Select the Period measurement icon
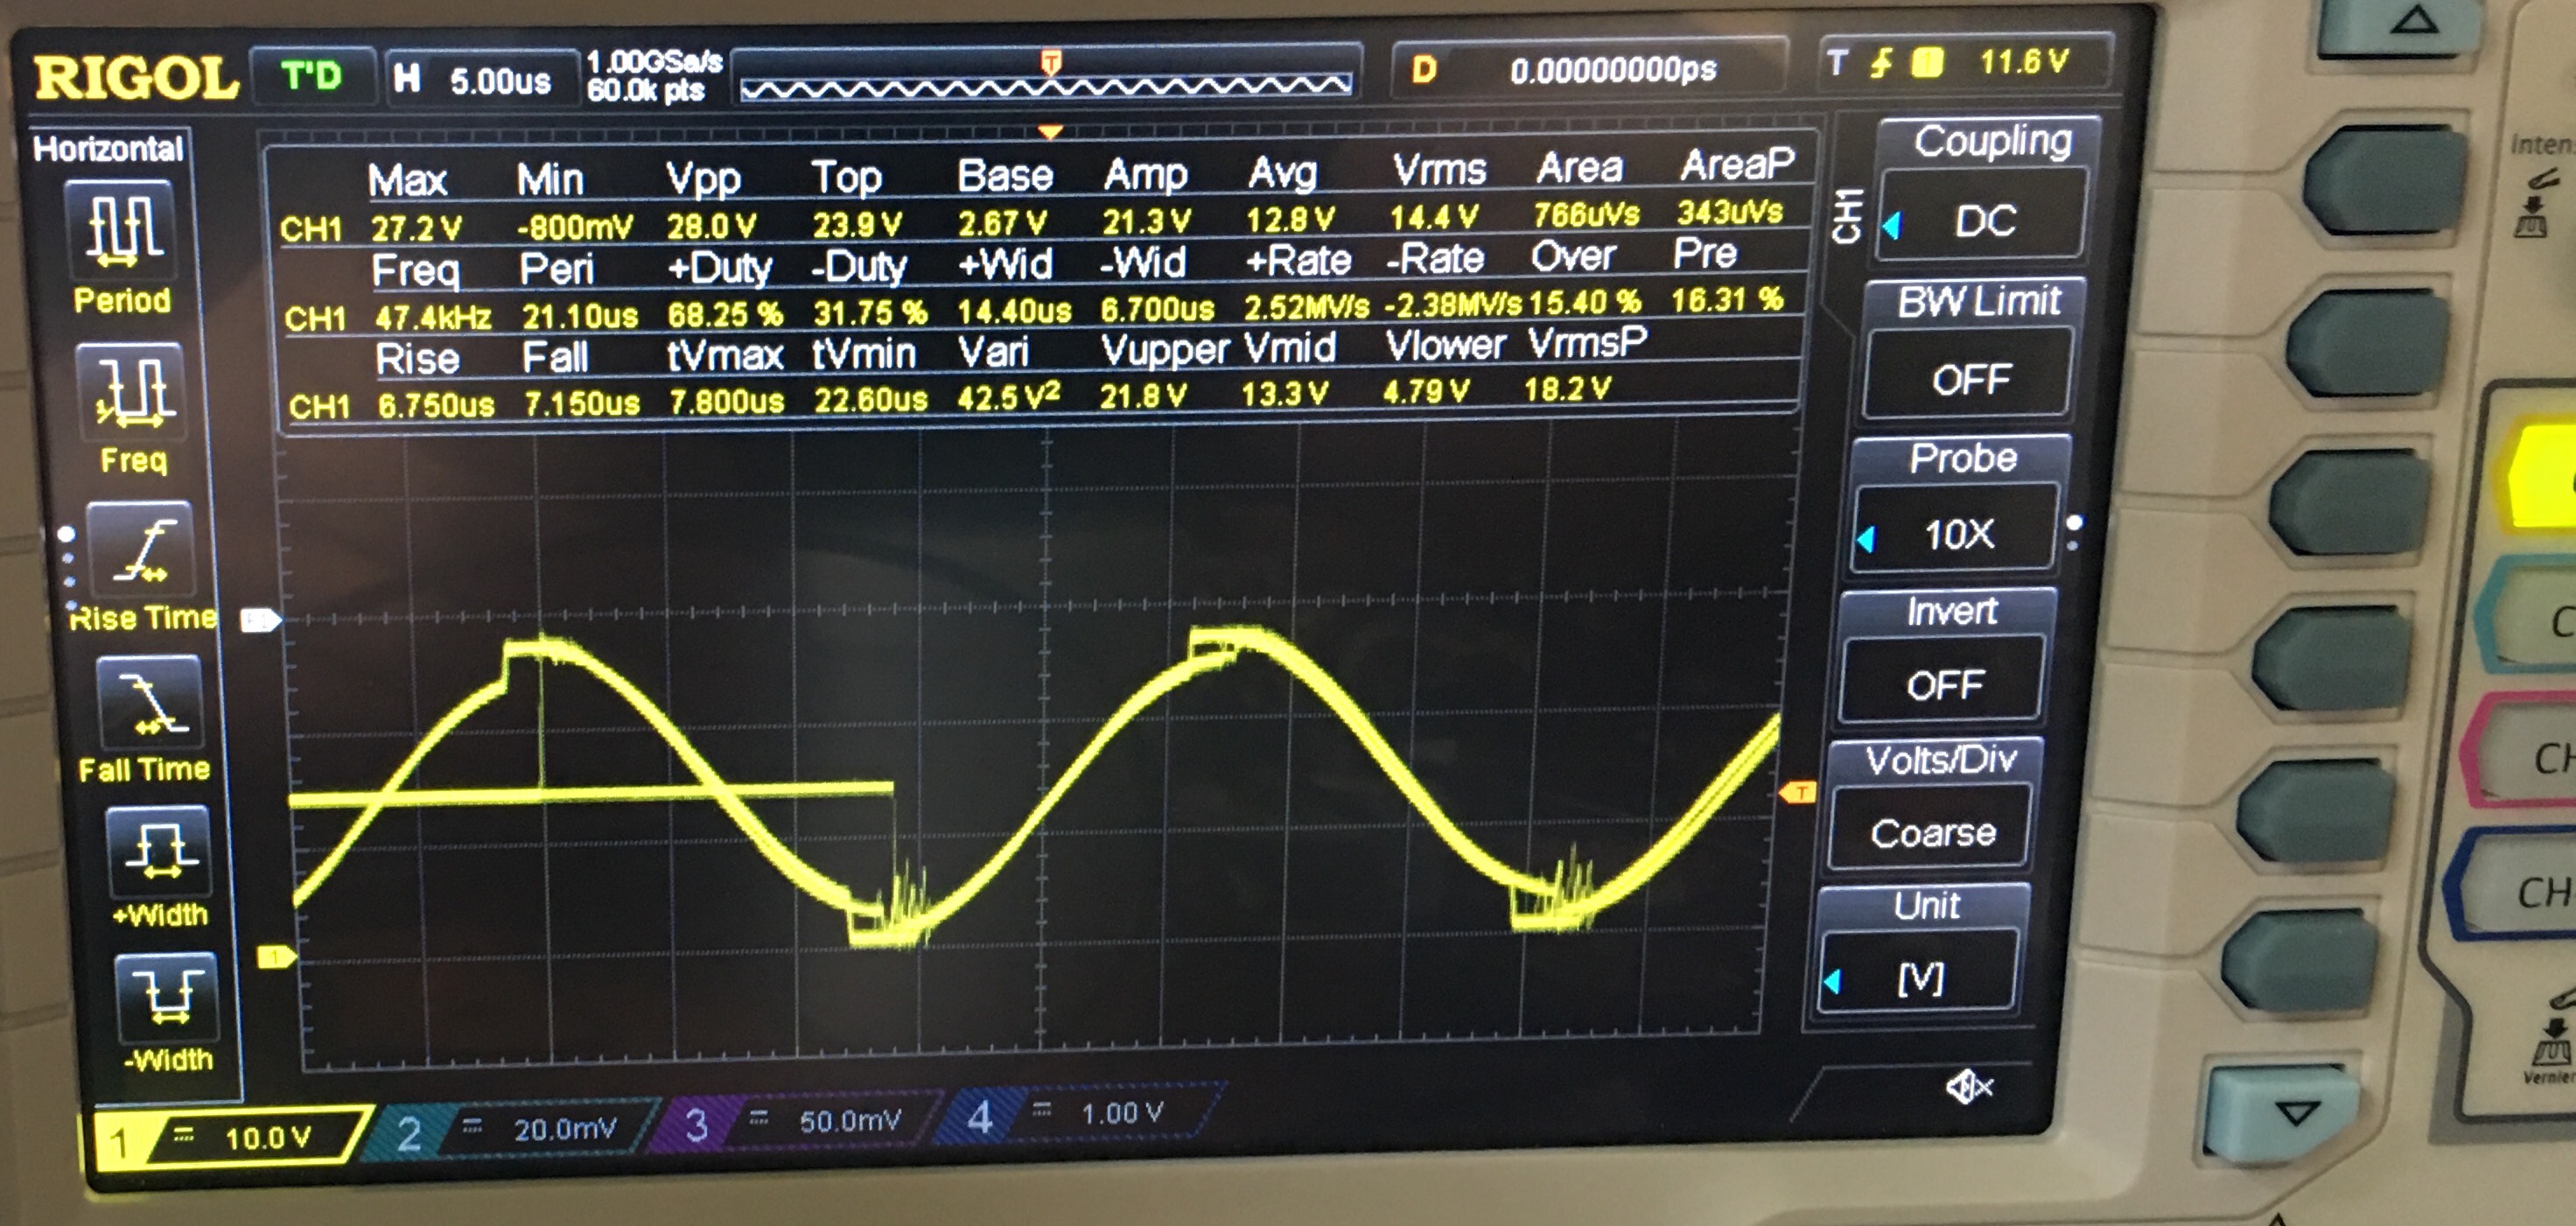The width and height of the screenshot is (2576, 1226). tap(121, 230)
